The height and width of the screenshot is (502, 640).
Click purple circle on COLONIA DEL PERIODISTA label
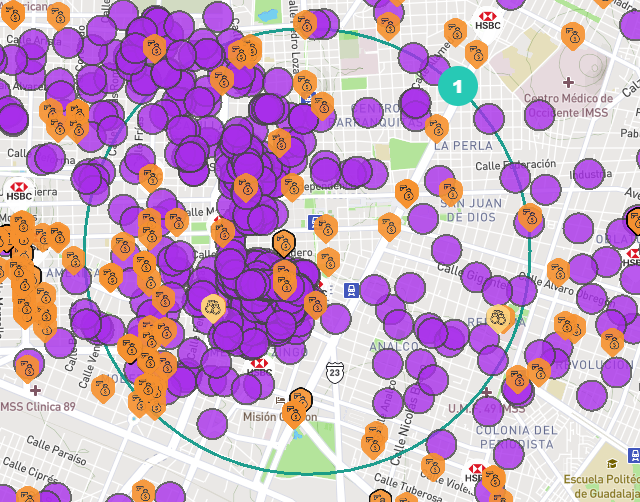(x=509, y=453)
